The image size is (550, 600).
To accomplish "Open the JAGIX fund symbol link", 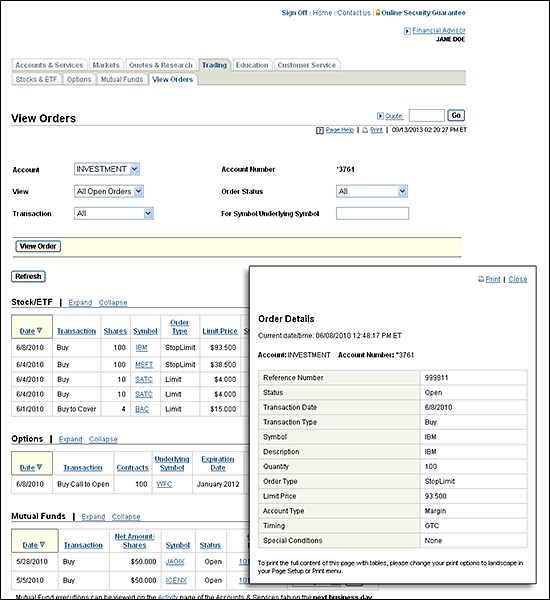I will pos(175,562).
